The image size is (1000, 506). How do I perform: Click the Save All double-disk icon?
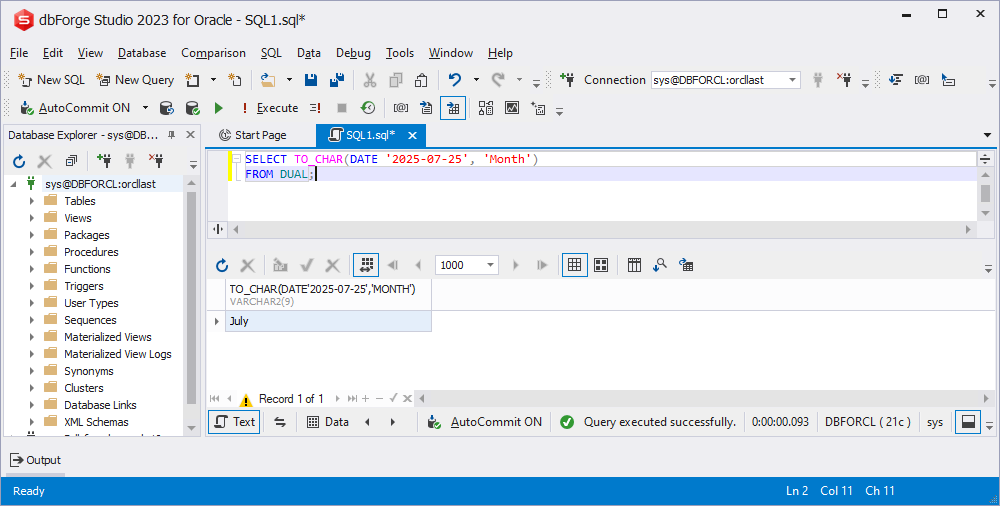point(337,80)
